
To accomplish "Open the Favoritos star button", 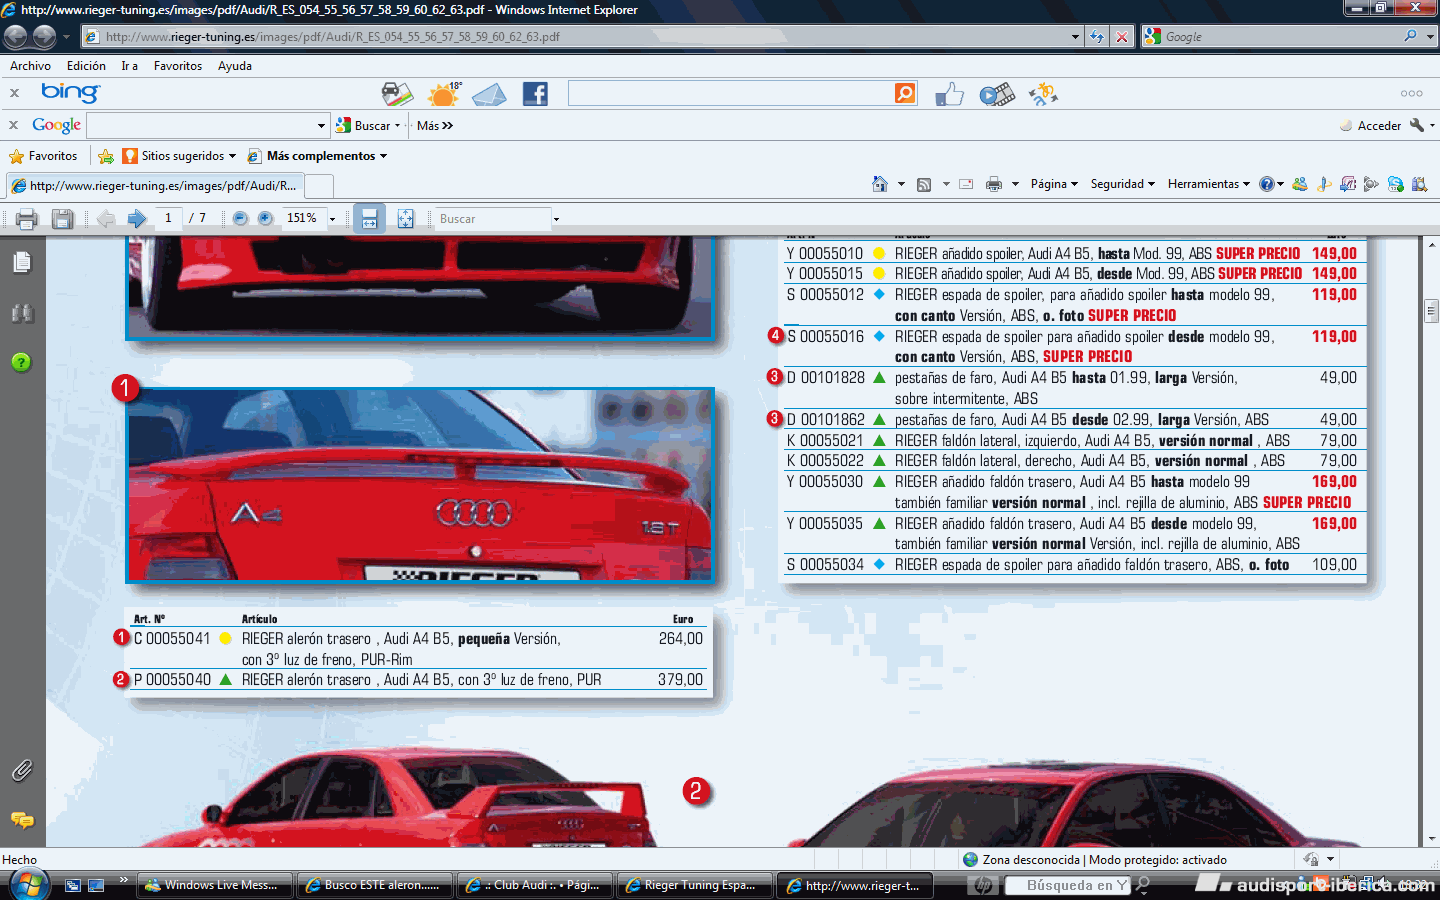I will pos(43,156).
